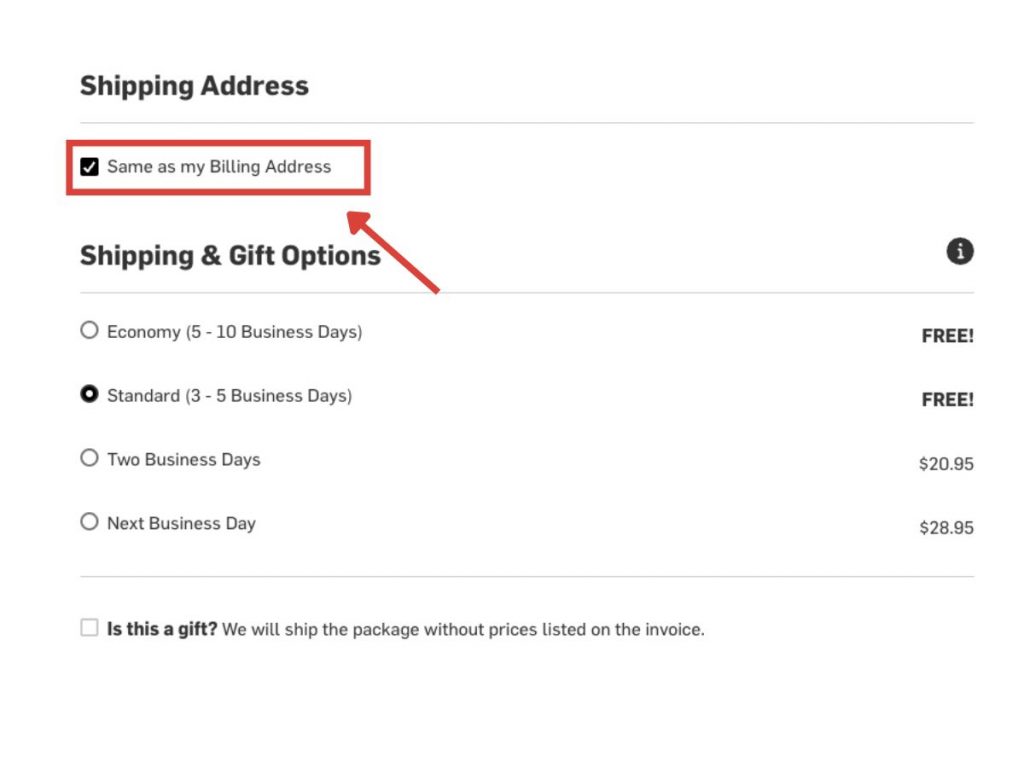Image resolution: width=1024 pixels, height=768 pixels.
Task: Select the Standard shipping radio button
Action: (x=90, y=395)
